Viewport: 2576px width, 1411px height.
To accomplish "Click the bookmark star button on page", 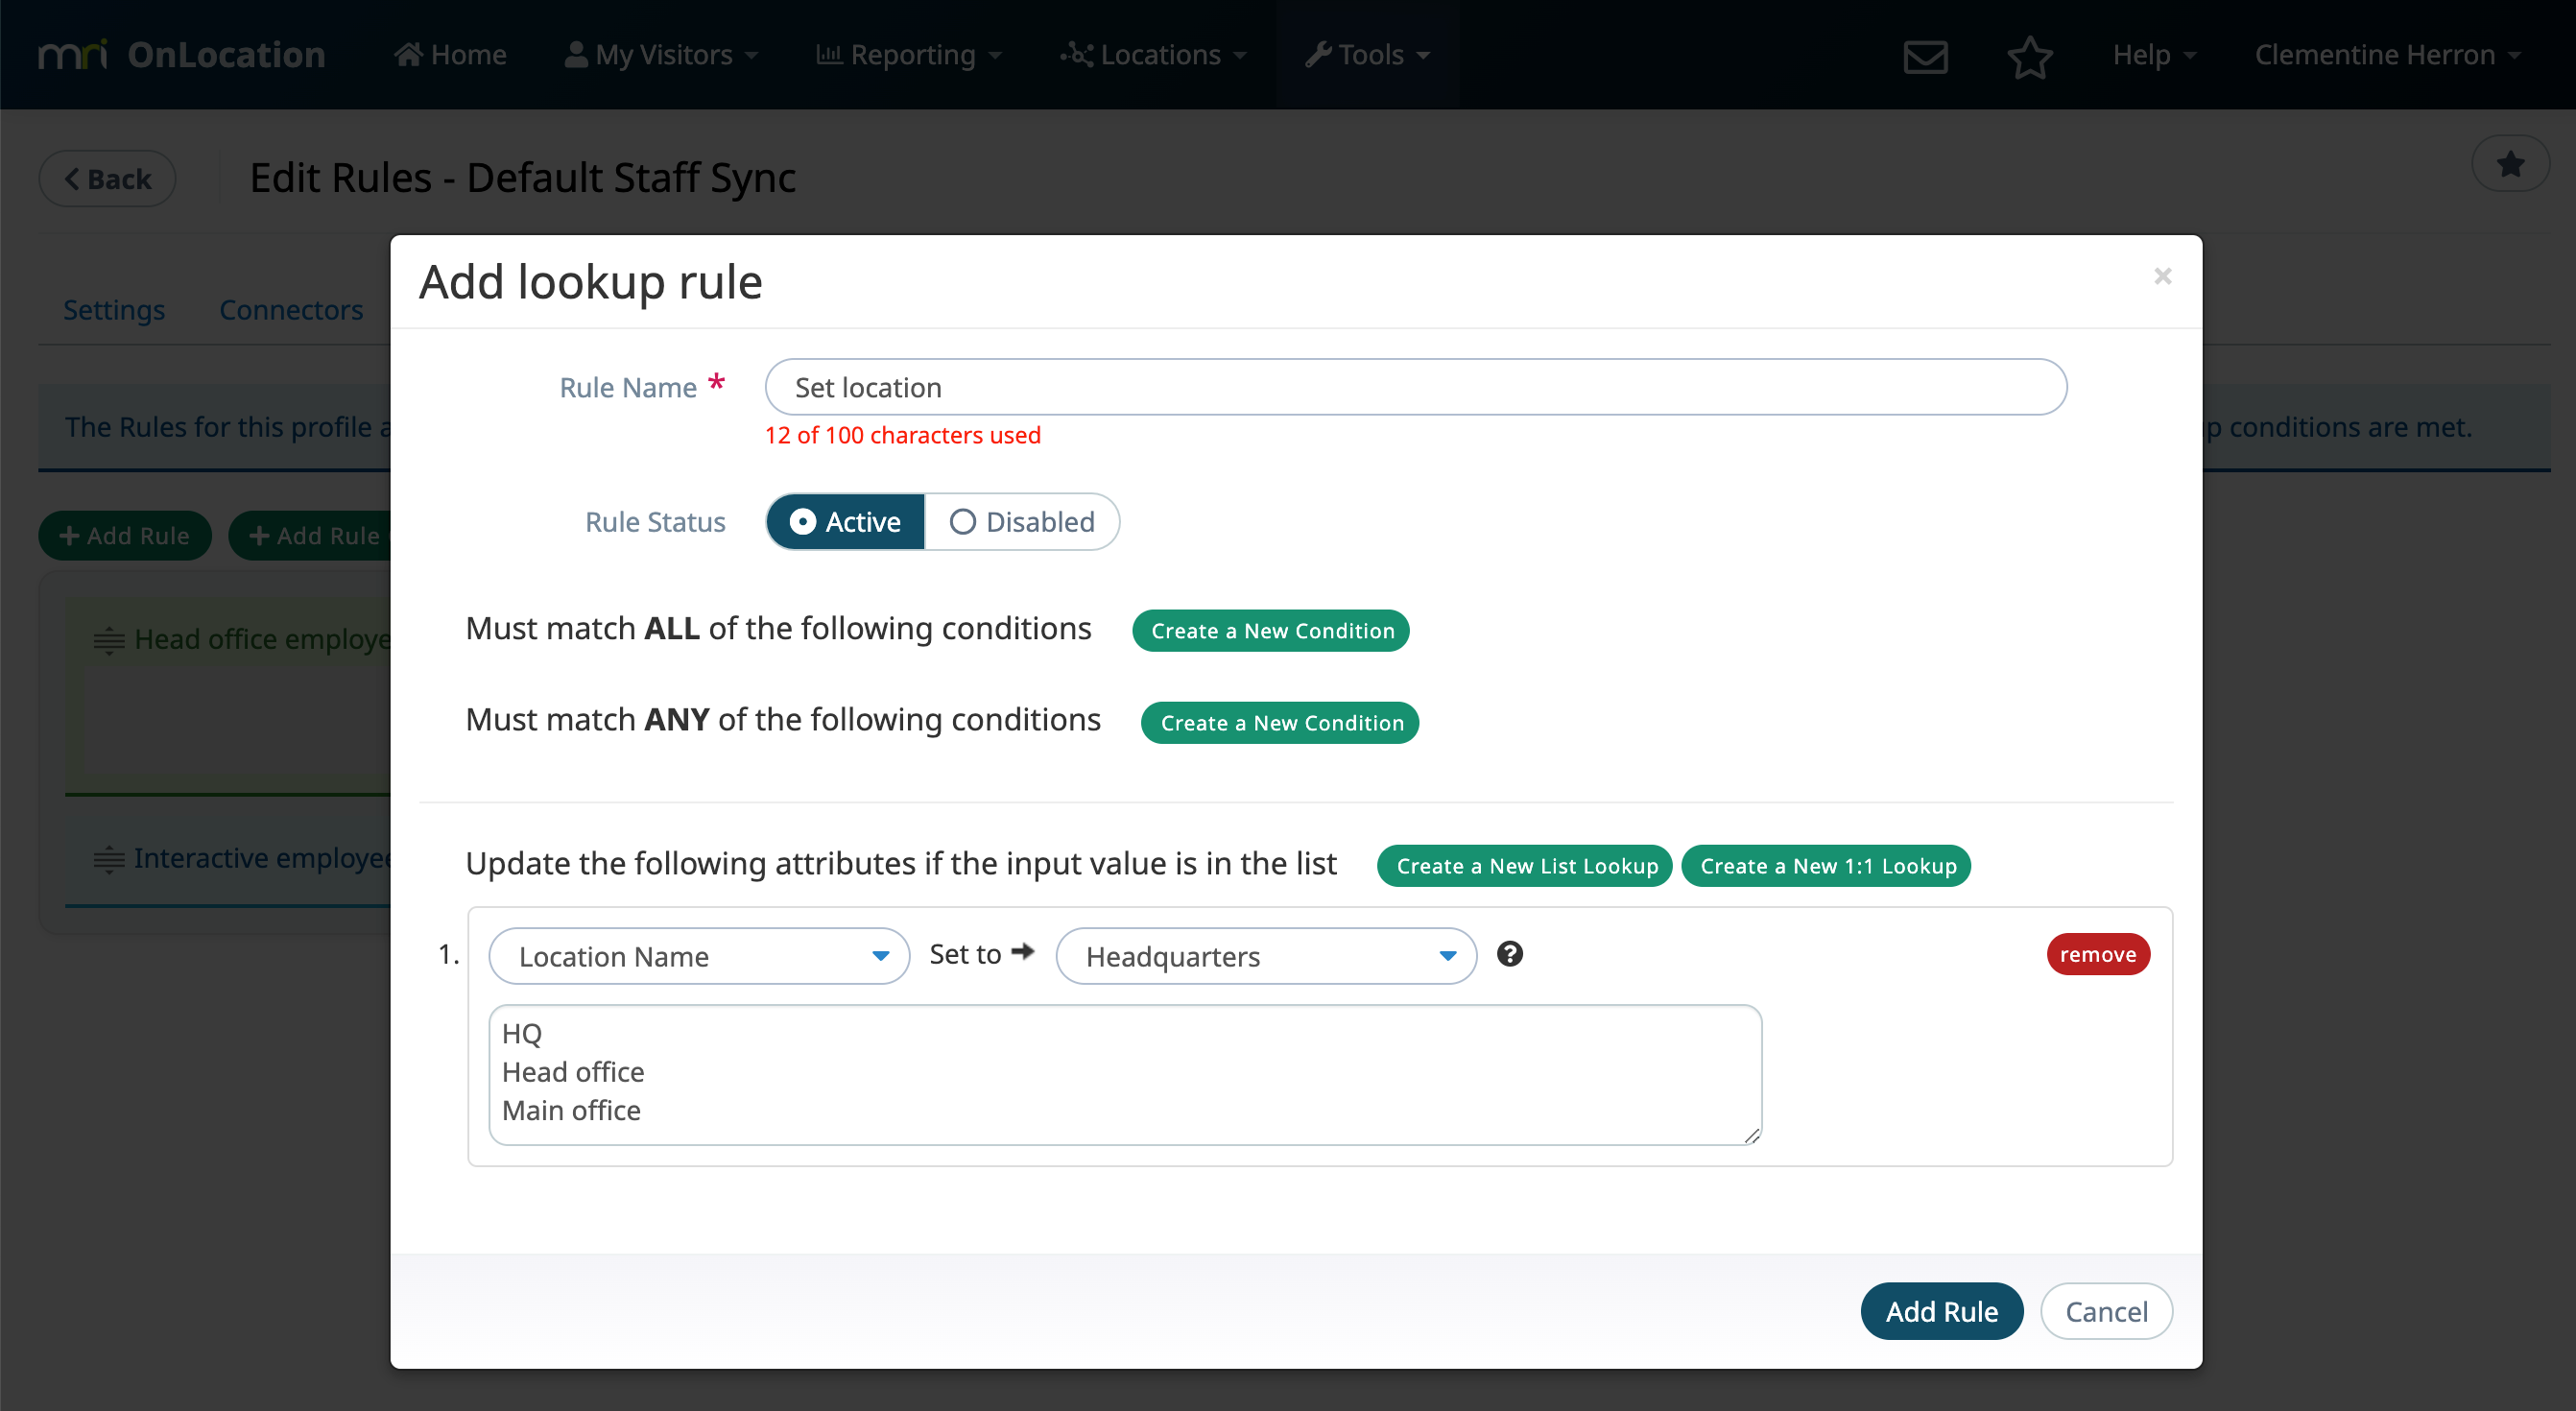I will click(x=2510, y=164).
